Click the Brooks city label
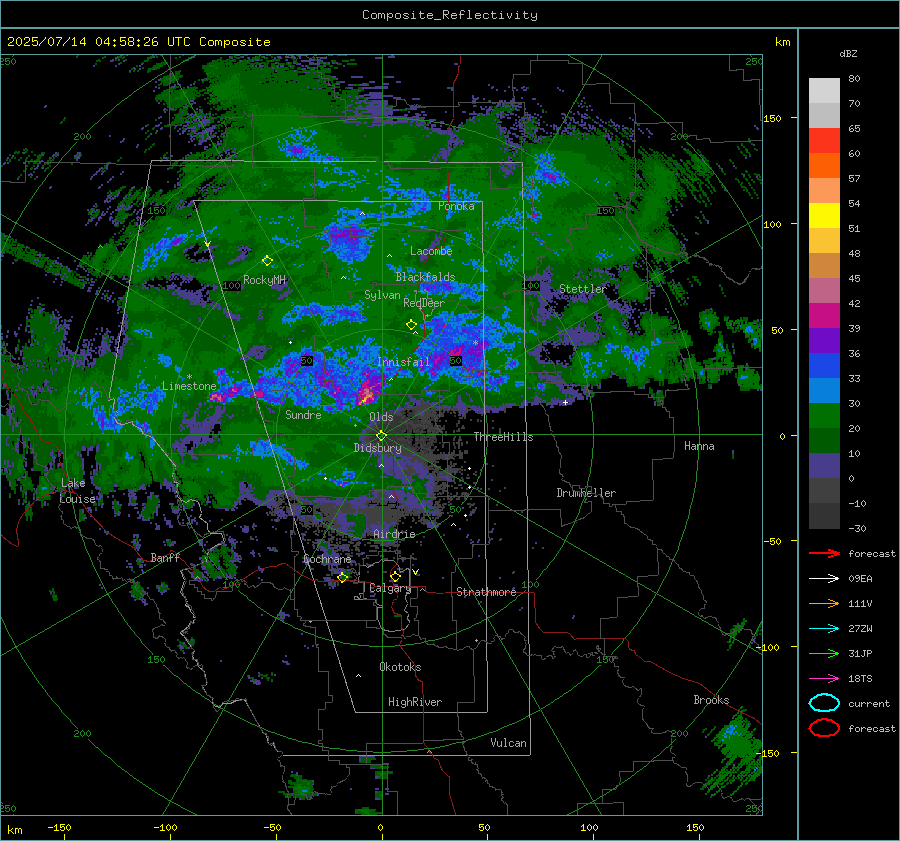The image size is (900, 841). [x=711, y=700]
